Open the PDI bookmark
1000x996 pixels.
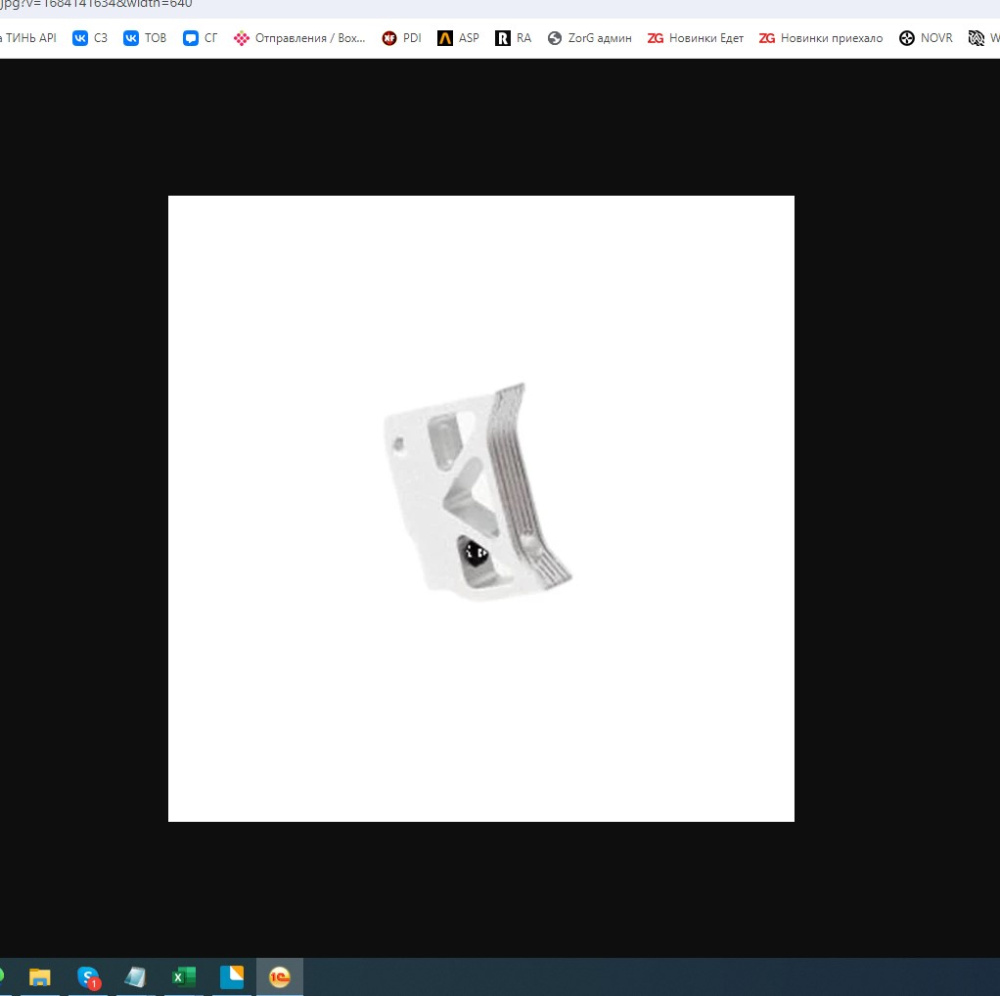coord(402,38)
